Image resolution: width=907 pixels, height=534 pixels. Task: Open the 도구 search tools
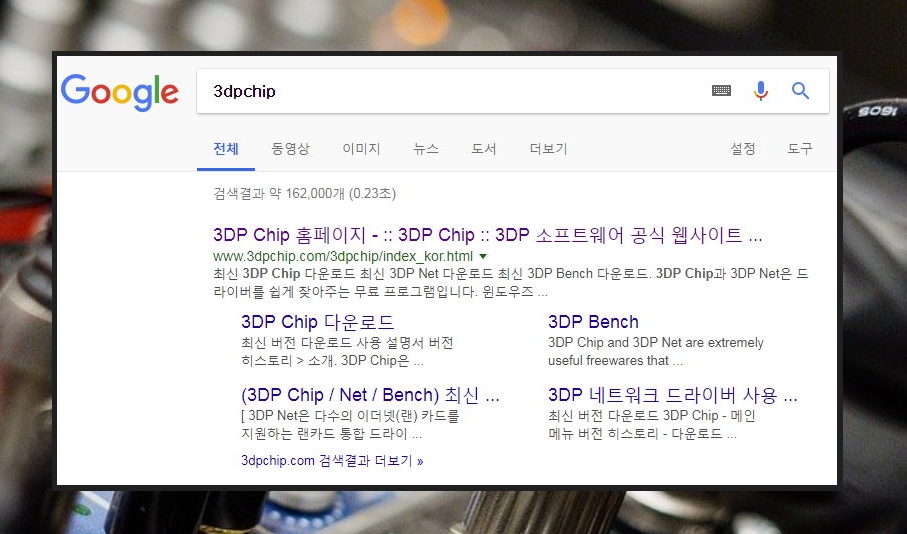(x=800, y=149)
